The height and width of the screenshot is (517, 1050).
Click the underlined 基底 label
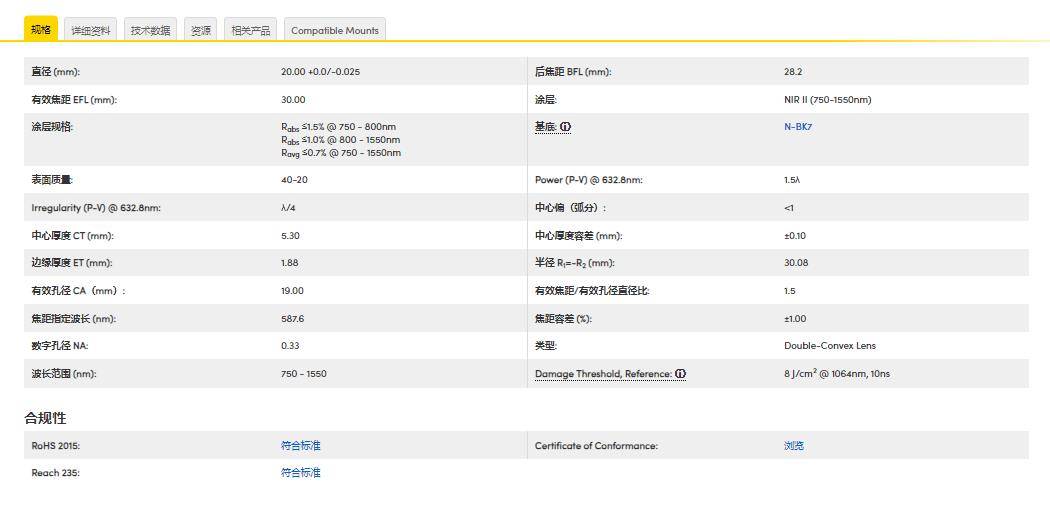click(x=545, y=127)
